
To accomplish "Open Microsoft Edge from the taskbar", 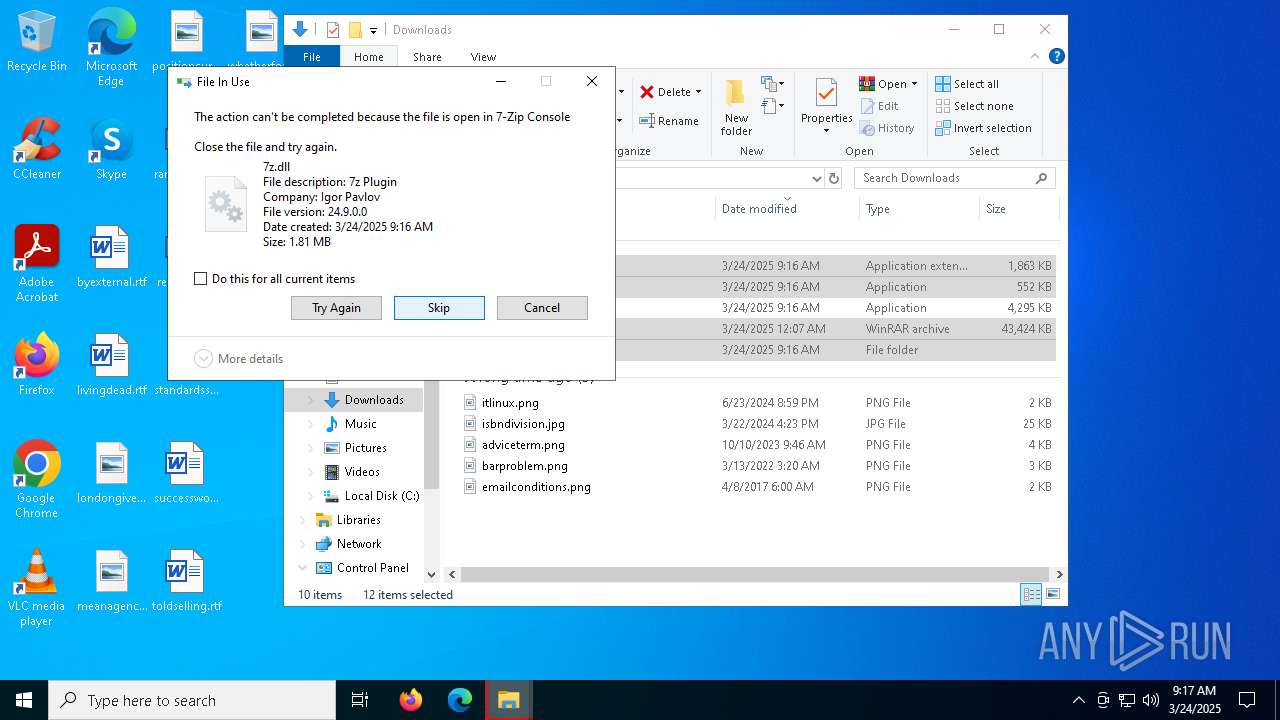I will (460, 700).
